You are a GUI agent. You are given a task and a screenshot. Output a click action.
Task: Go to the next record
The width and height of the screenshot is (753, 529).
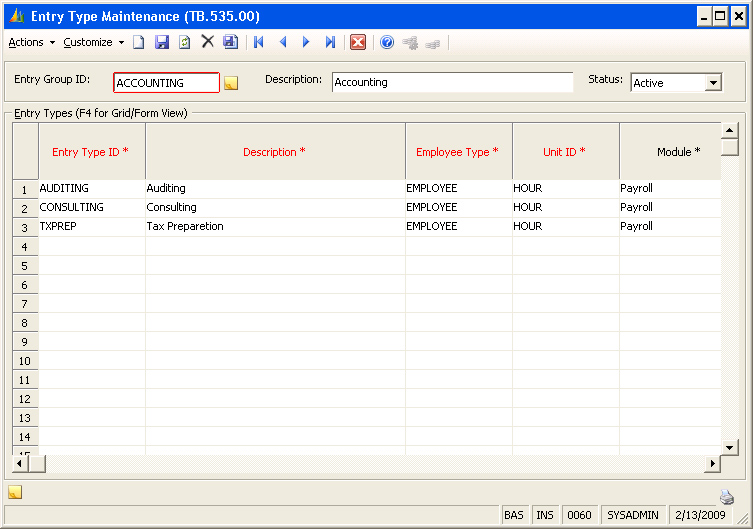point(306,42)
